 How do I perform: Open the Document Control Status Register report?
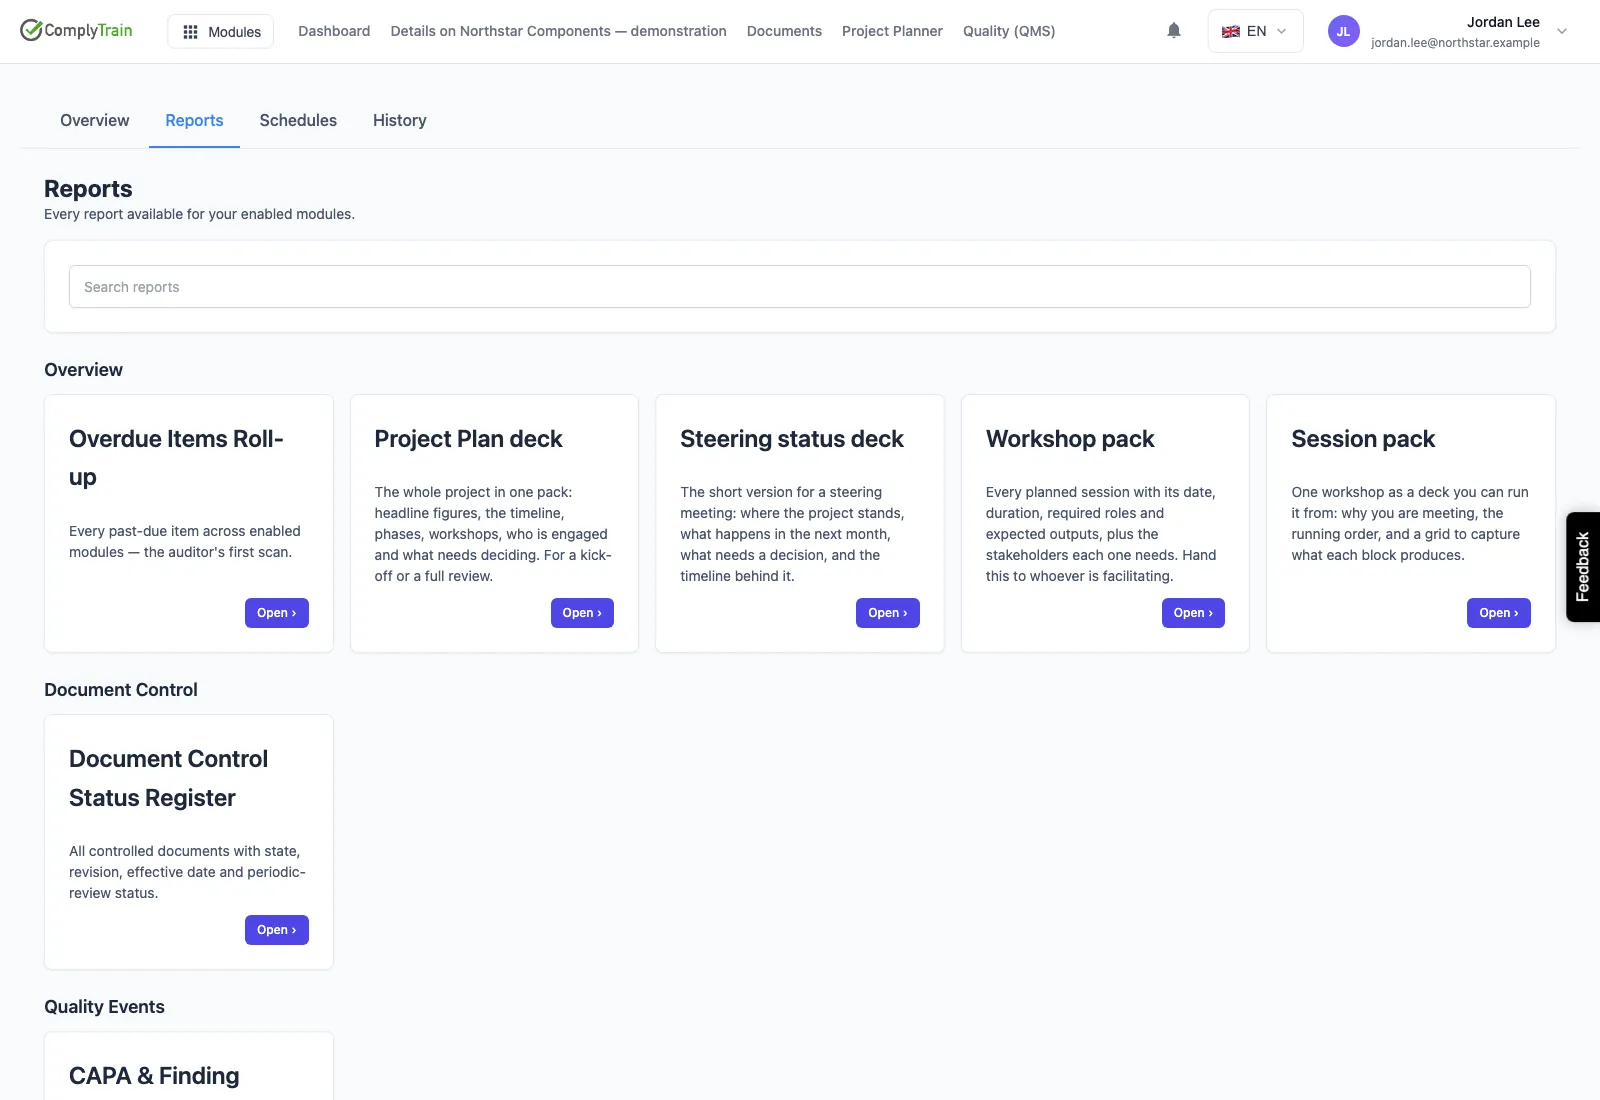click(x=277, y=930)
